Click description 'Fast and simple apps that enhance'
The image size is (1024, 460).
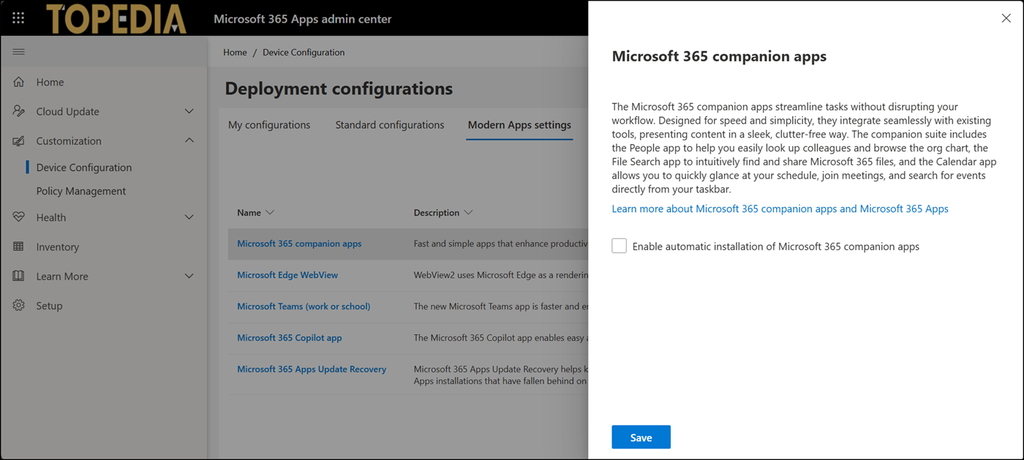coord(500,244)
